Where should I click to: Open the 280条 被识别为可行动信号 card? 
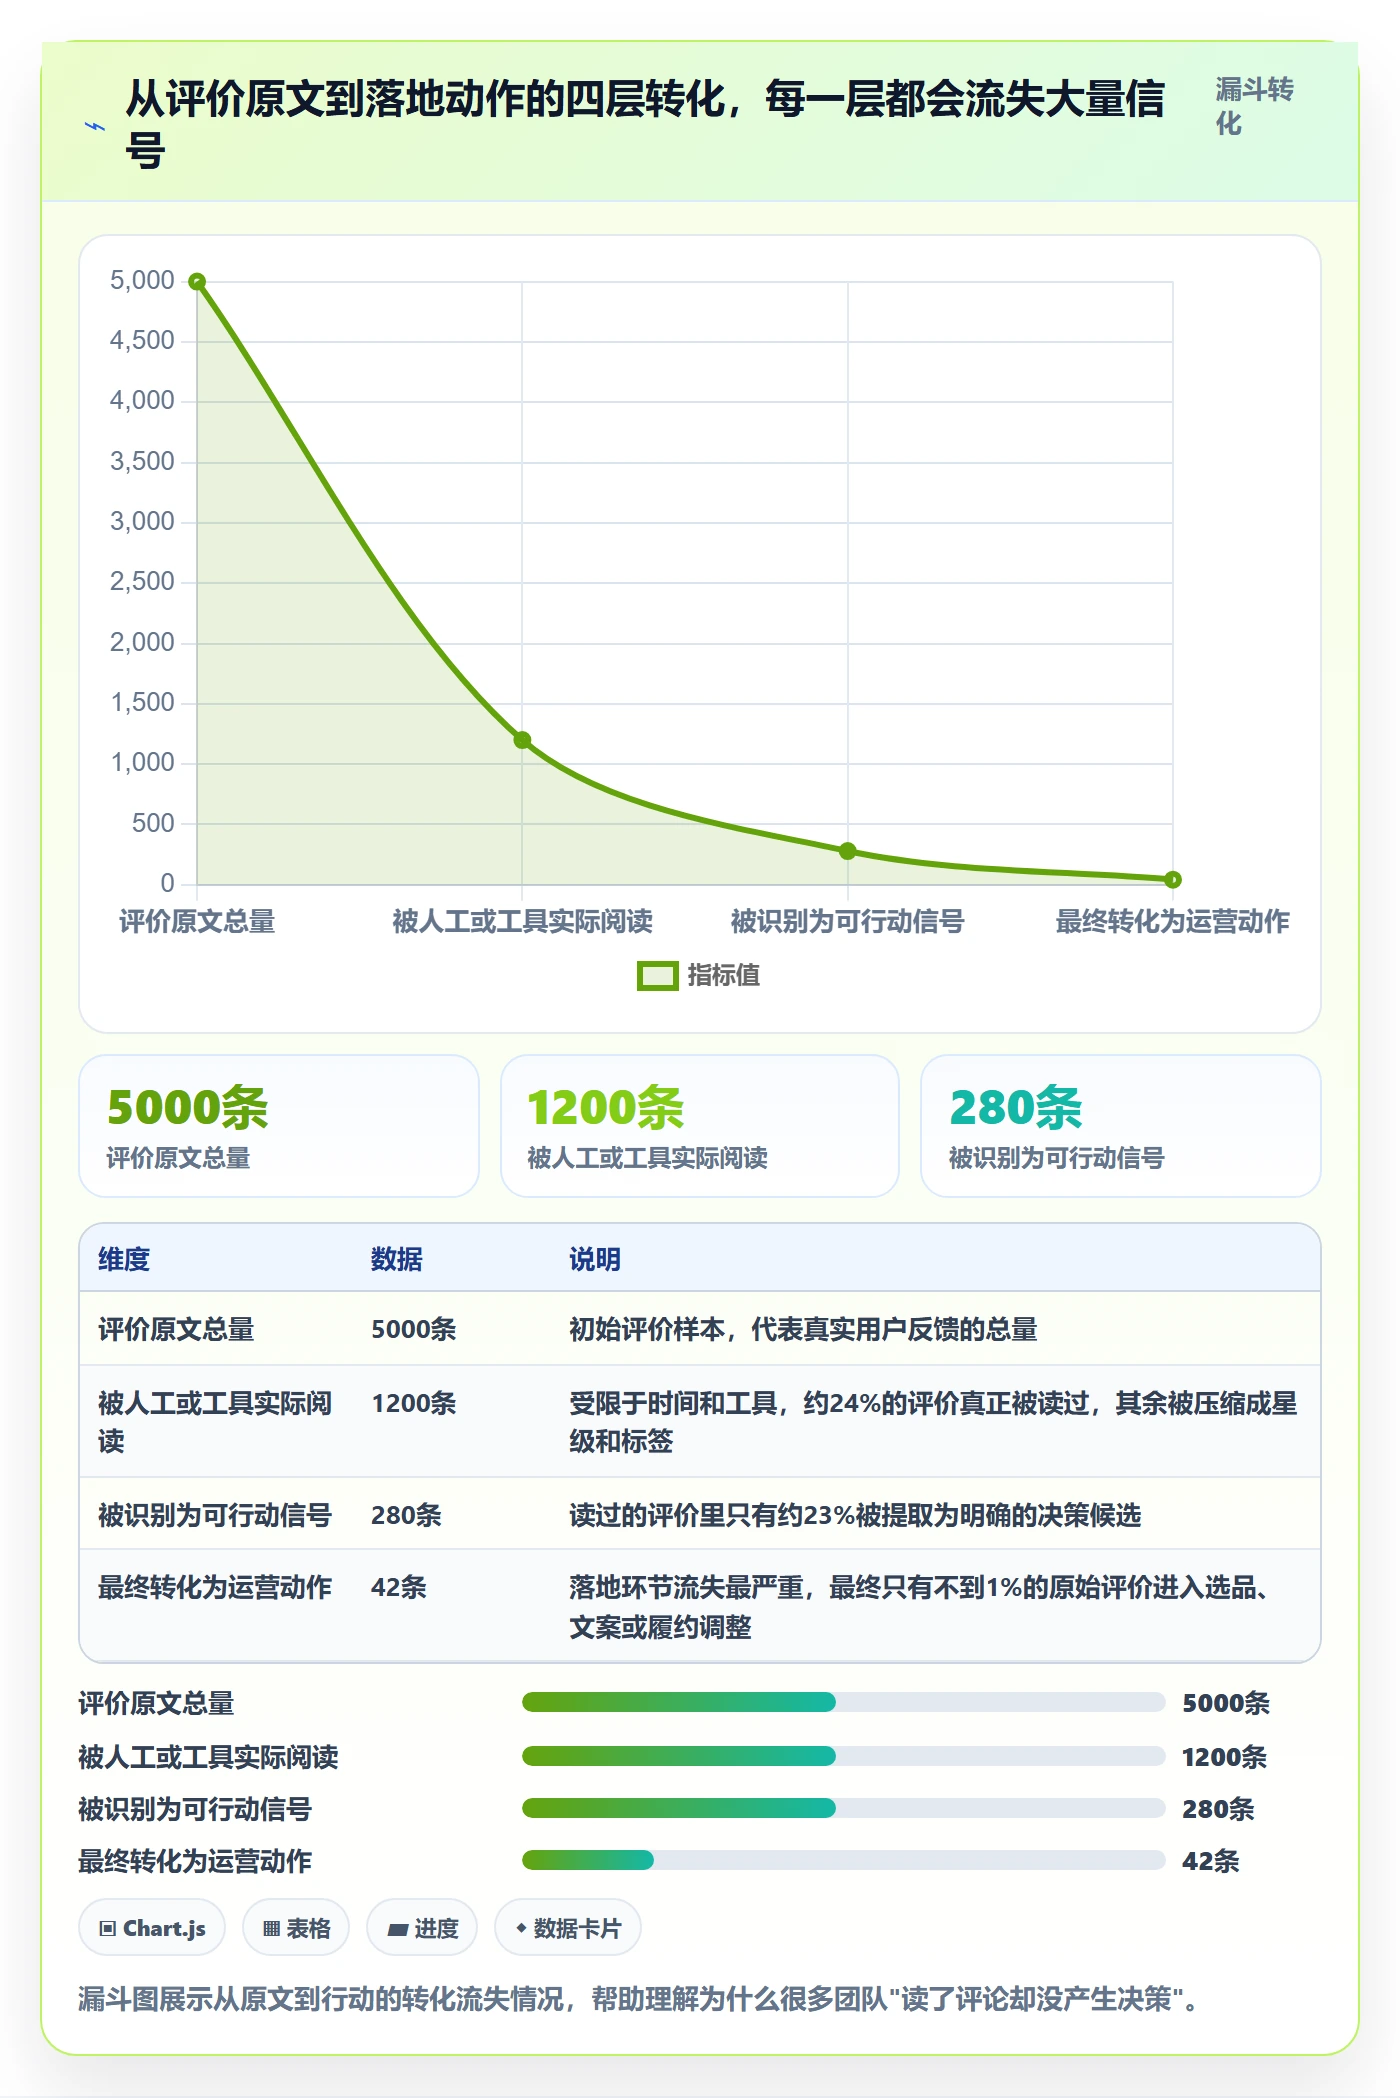coord(1121,1126)
